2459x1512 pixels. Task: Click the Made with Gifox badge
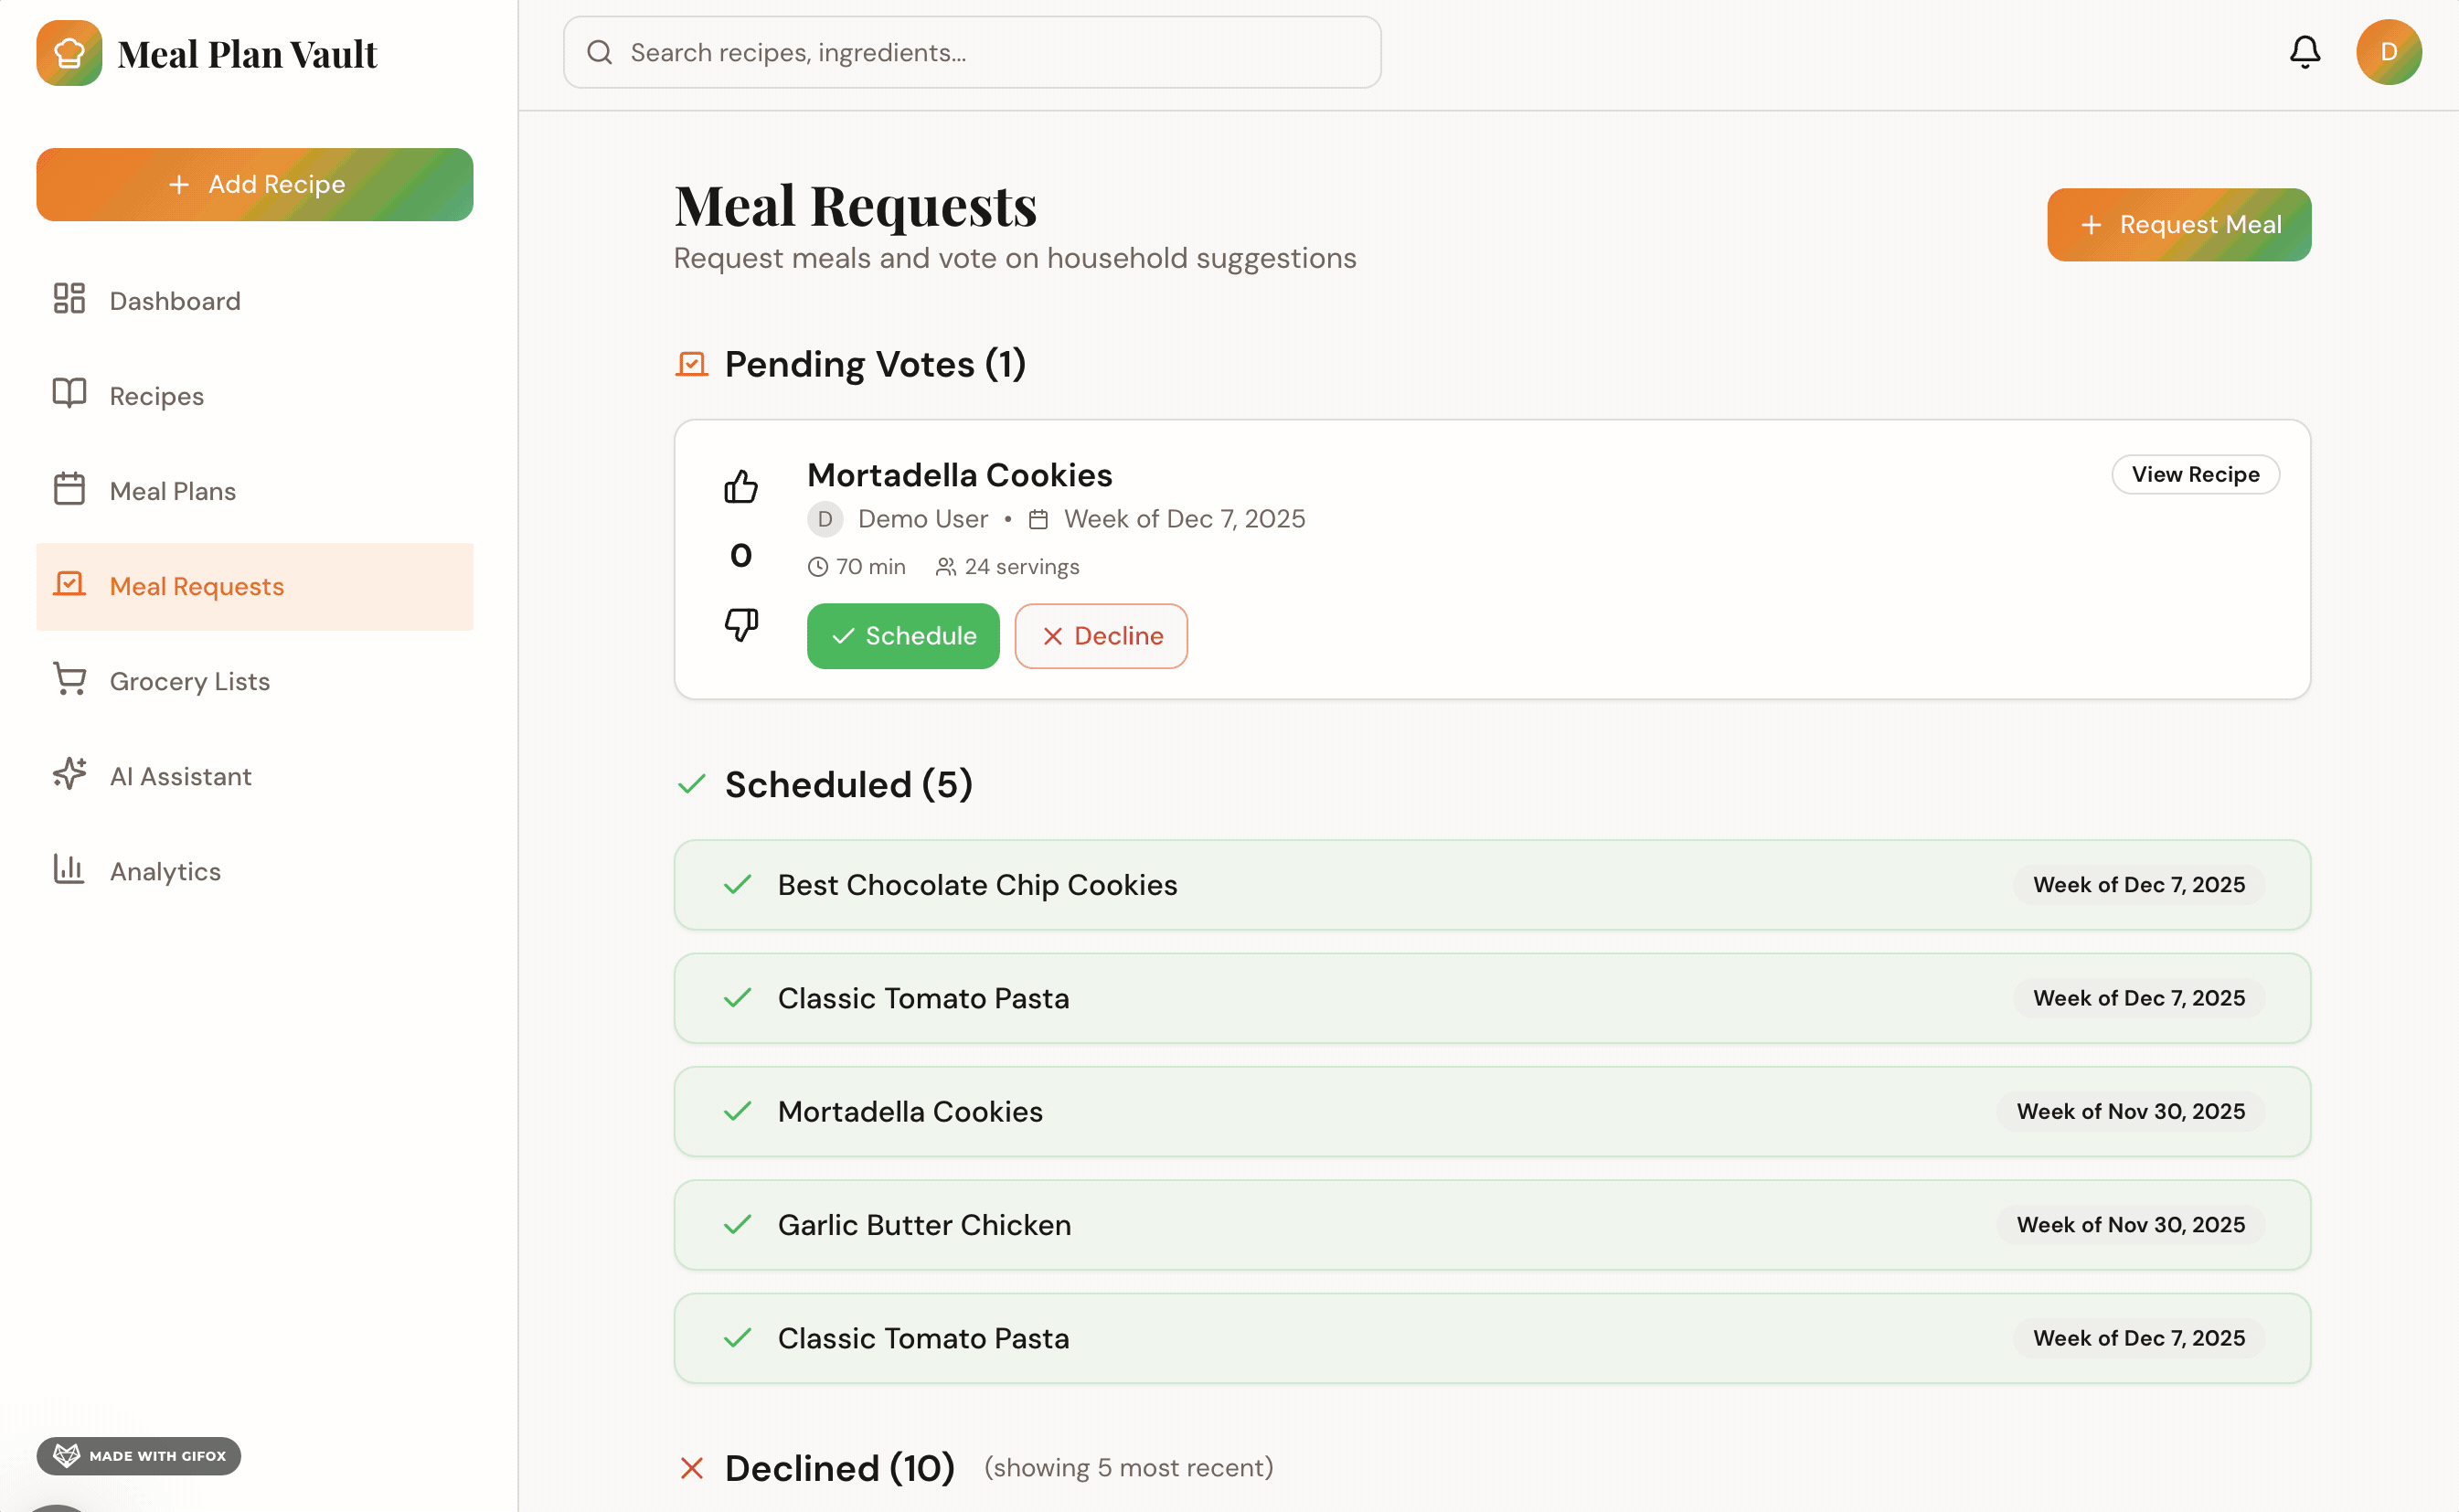138,1455
